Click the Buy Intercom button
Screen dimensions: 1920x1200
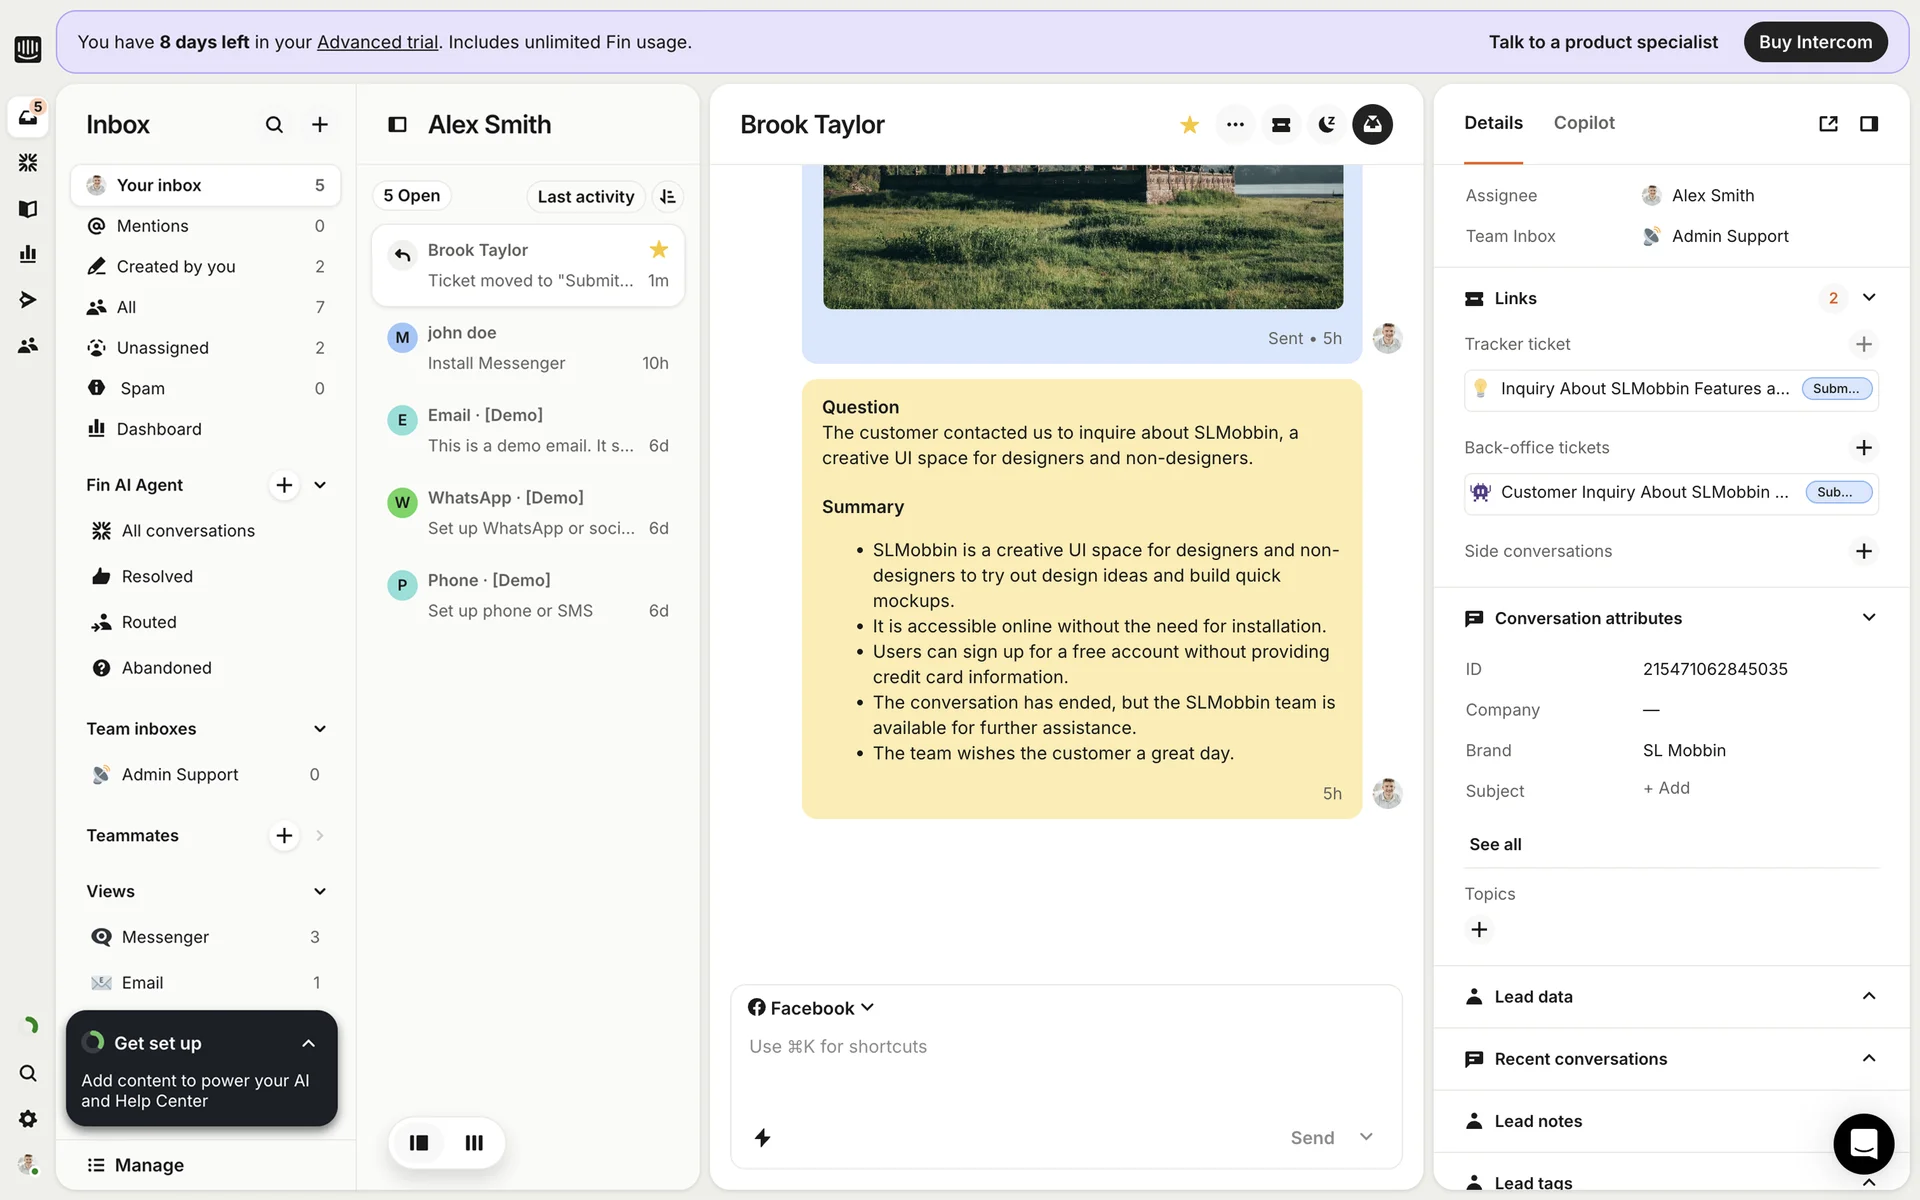[x=1814, y=42]
